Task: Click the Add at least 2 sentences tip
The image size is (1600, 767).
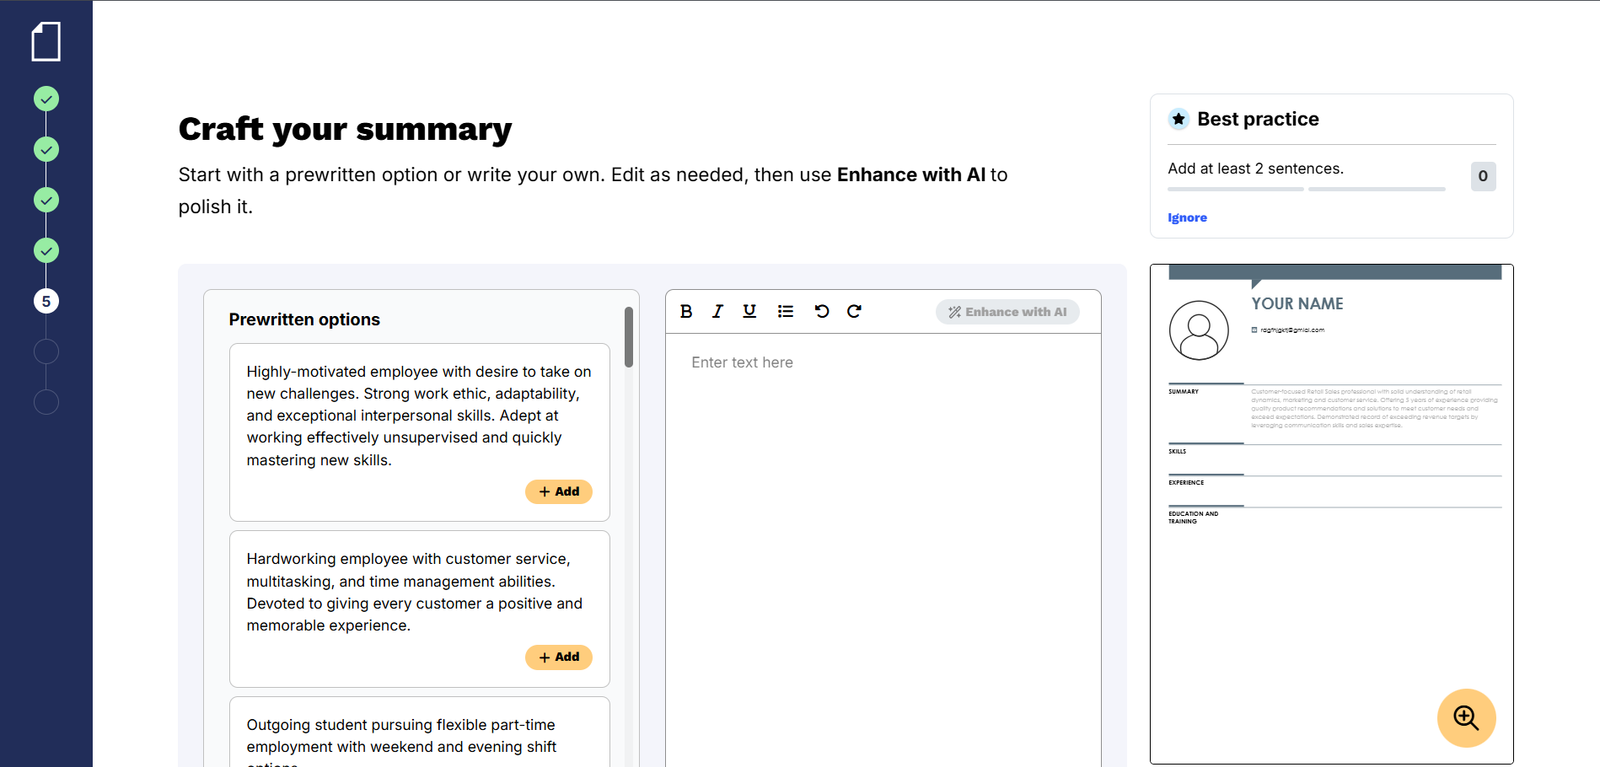Action: (1256, 169)
